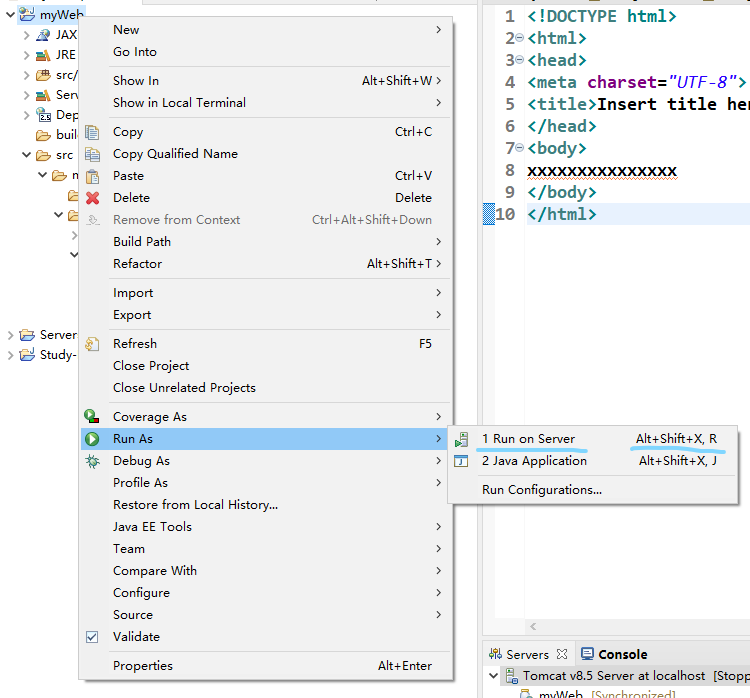Click the JAX web services icon
This screenshot has height=698, width=750.
pyautogui.click(x=43, y=35)
